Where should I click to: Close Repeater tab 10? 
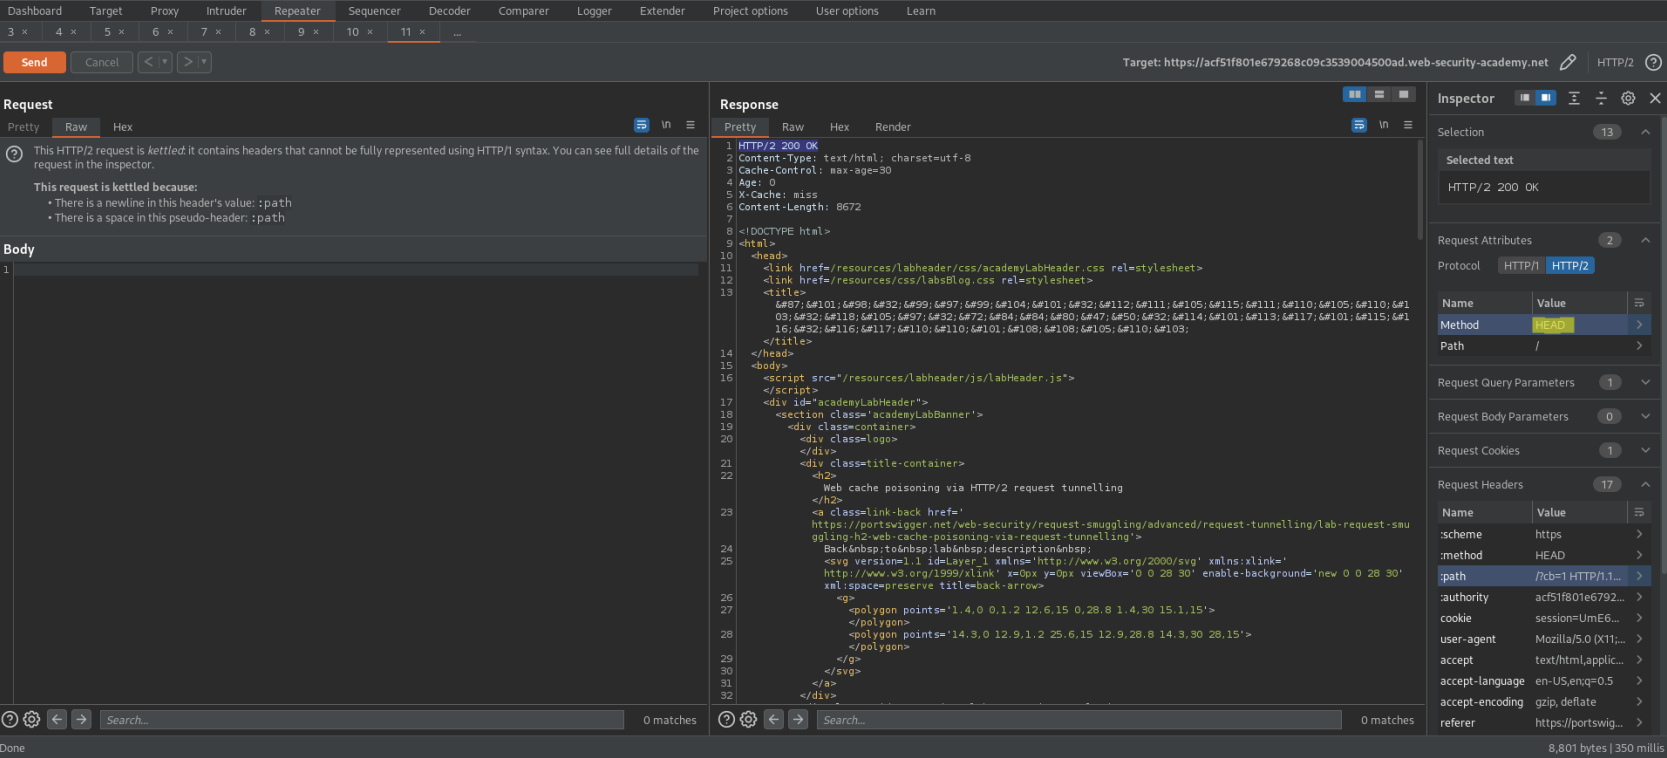pos(370,32)
